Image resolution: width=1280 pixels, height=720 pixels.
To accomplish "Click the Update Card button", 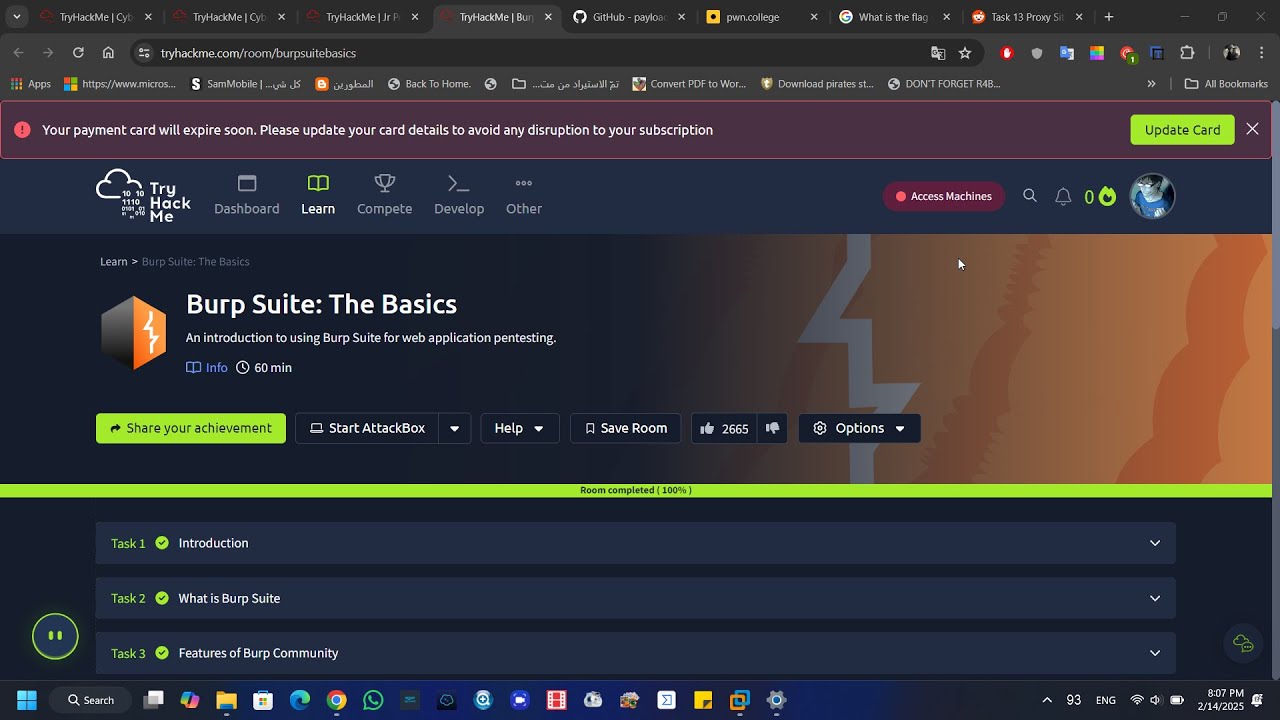I will click(x=1182, y=130).
